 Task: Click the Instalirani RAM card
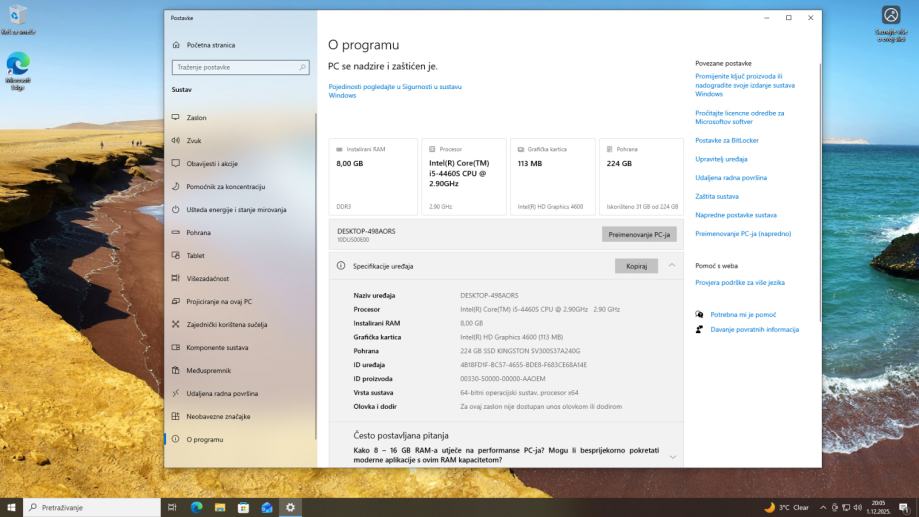click(373, 177)
